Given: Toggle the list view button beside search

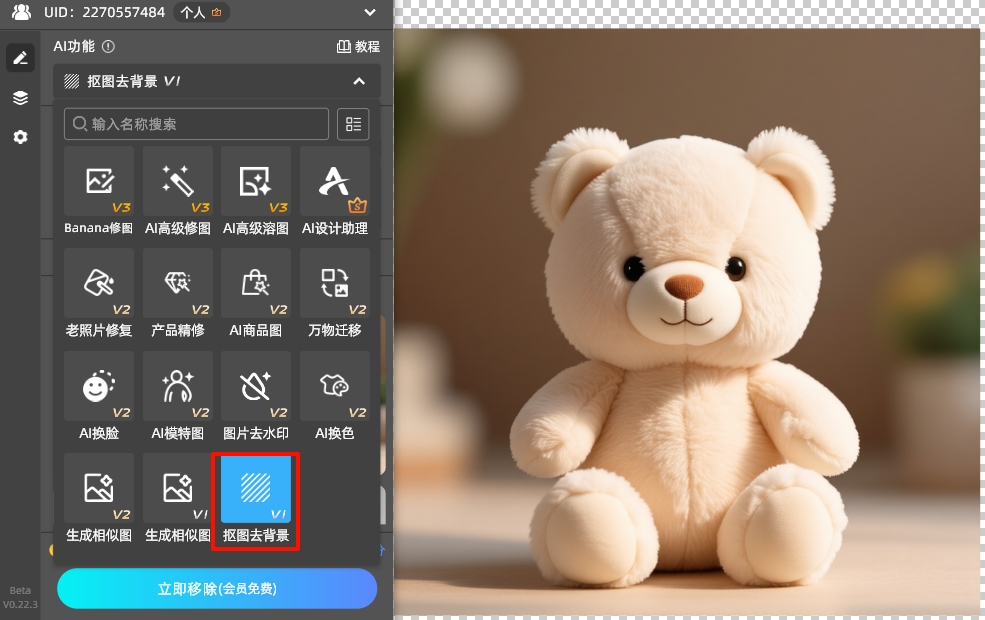Looking at the screenshot, I should coord(353,124).
